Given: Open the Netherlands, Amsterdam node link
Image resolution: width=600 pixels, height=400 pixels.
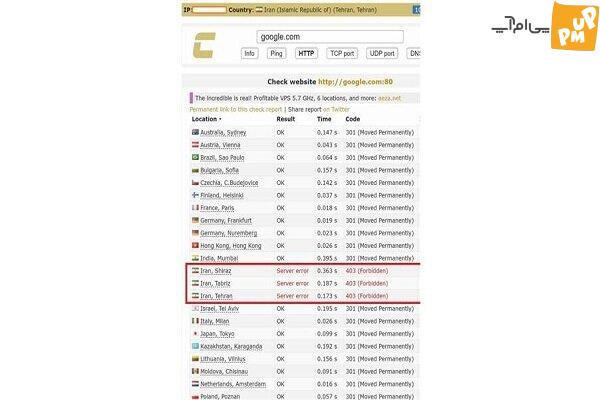Looking at the screenshot, I should point(233,384).
